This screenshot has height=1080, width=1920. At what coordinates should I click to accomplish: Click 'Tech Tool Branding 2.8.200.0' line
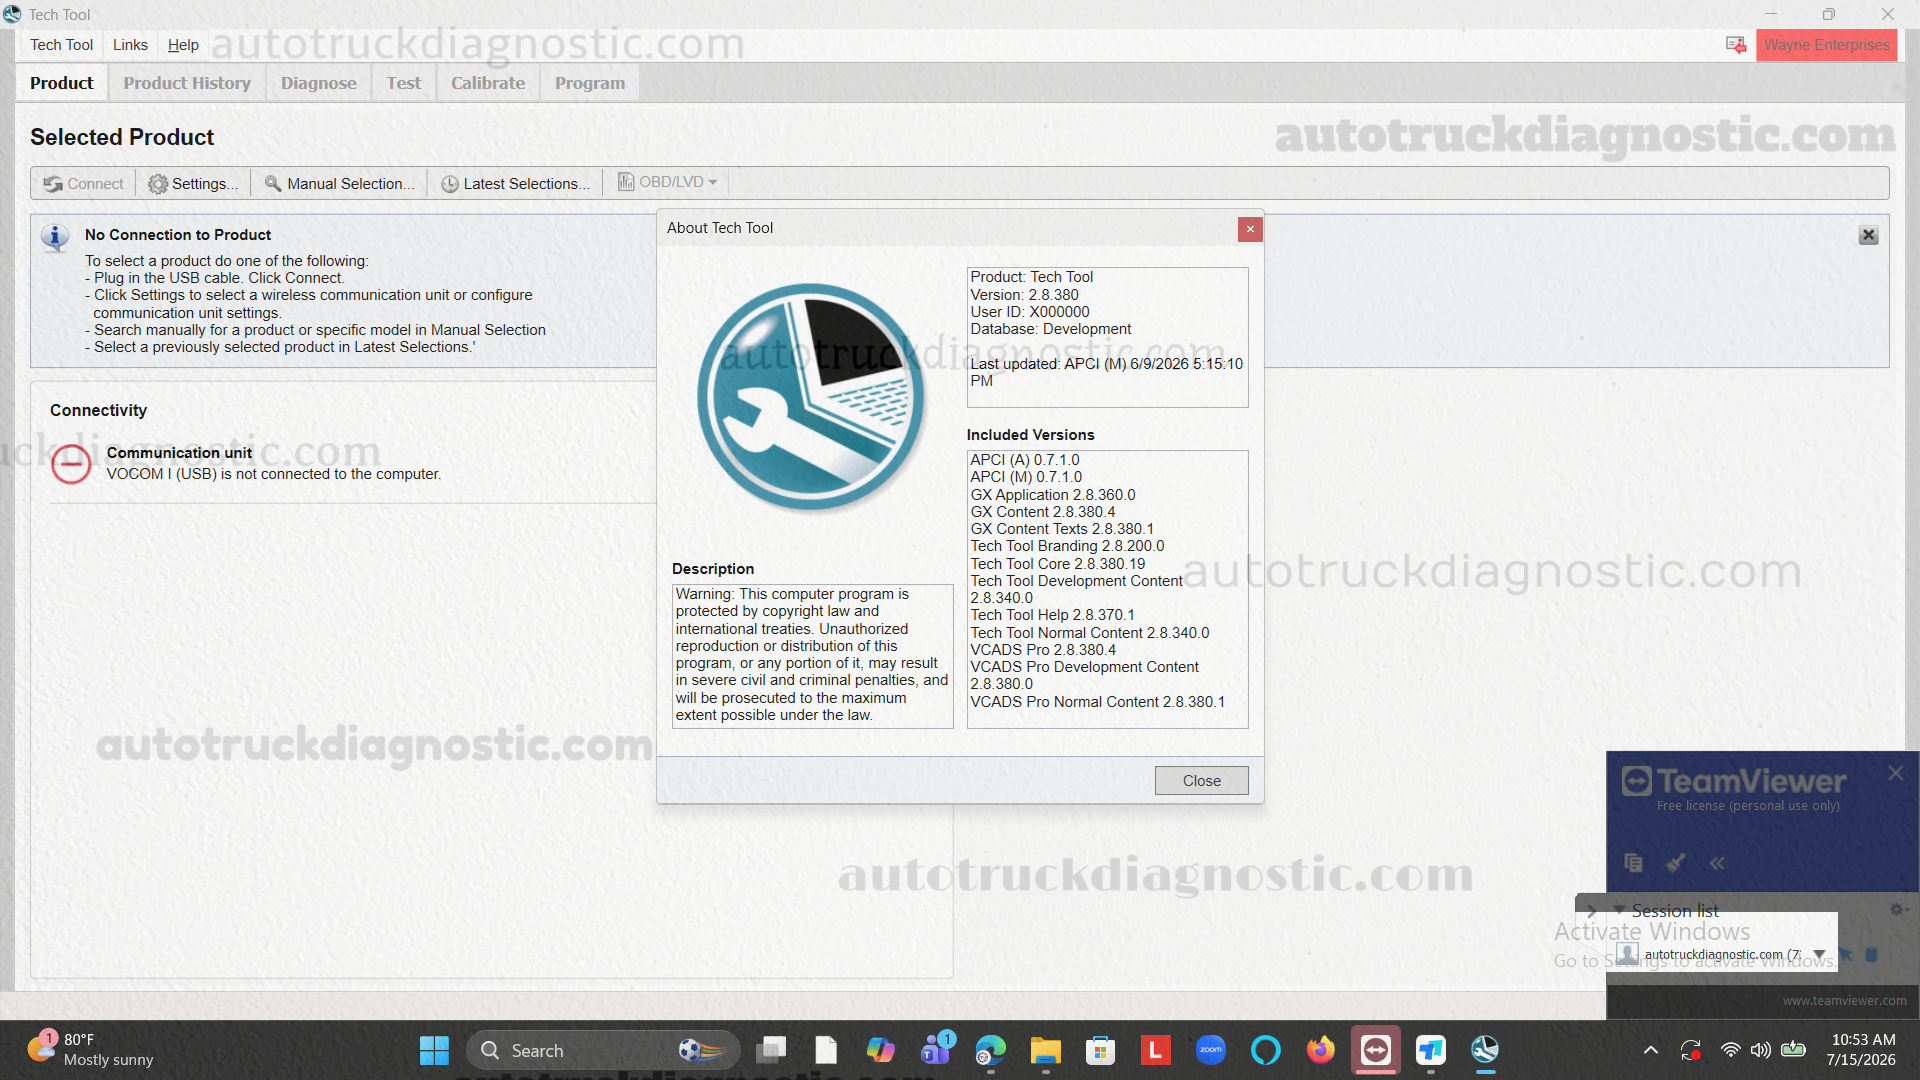coord(1067,546)
